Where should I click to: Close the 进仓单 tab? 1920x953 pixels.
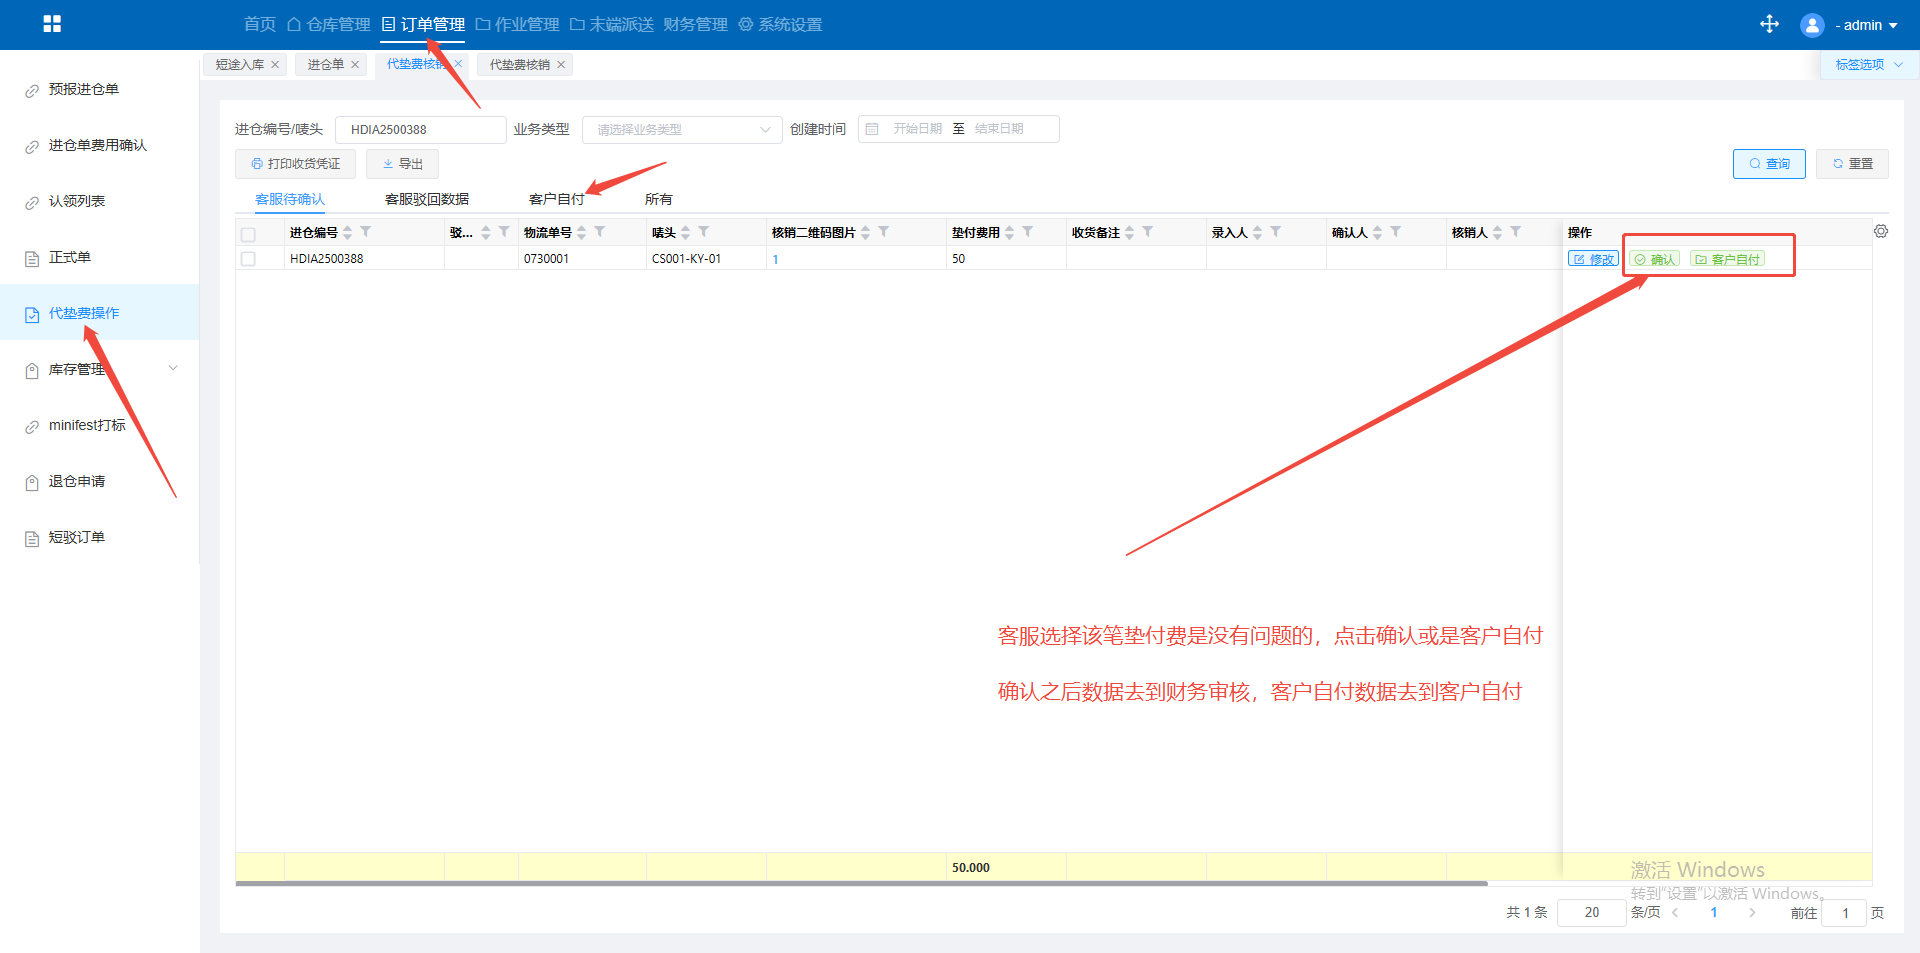coord(355,65)
